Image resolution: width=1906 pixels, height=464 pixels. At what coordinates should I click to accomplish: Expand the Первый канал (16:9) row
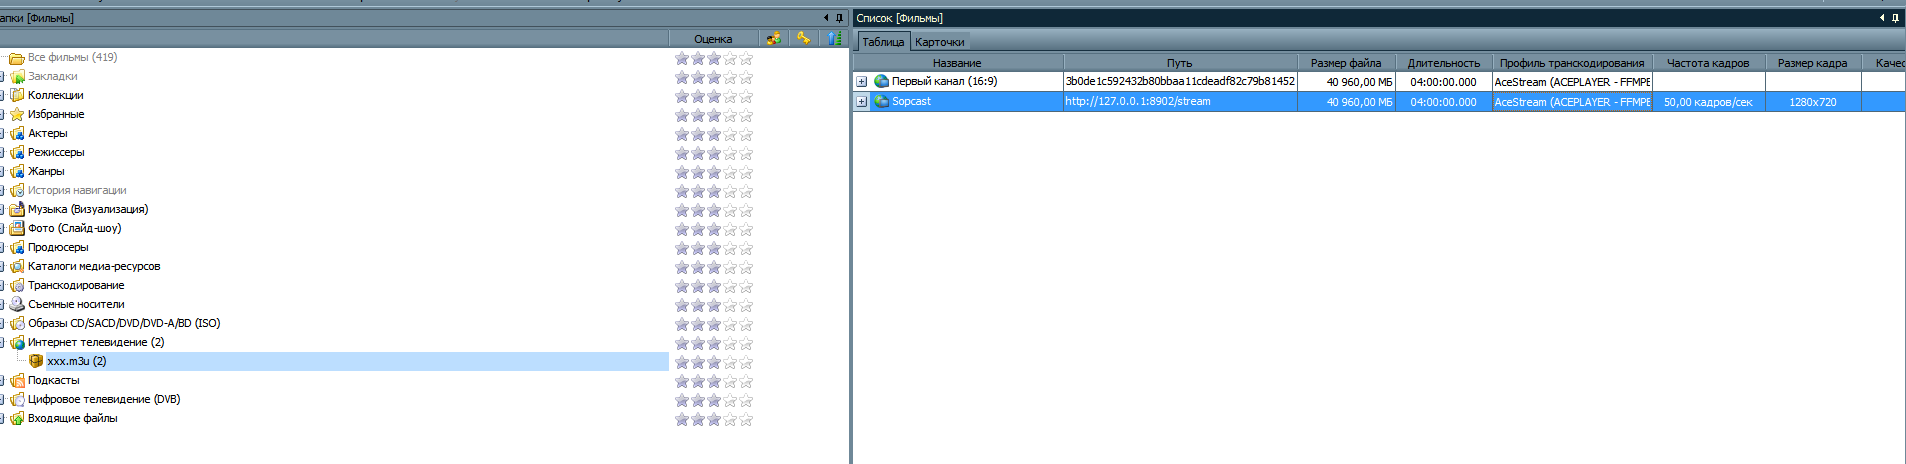click(861, 81)
